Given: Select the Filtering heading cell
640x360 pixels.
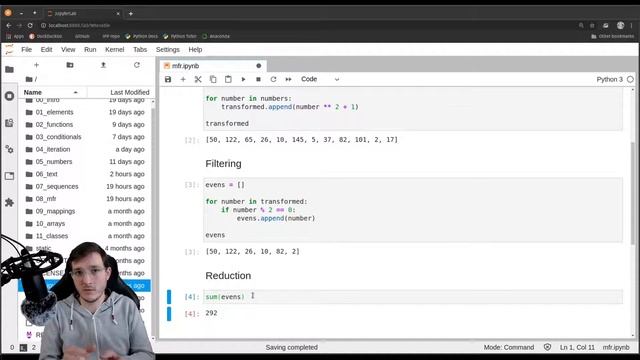Looking at the screenshot, I should (x=223, y=164).
